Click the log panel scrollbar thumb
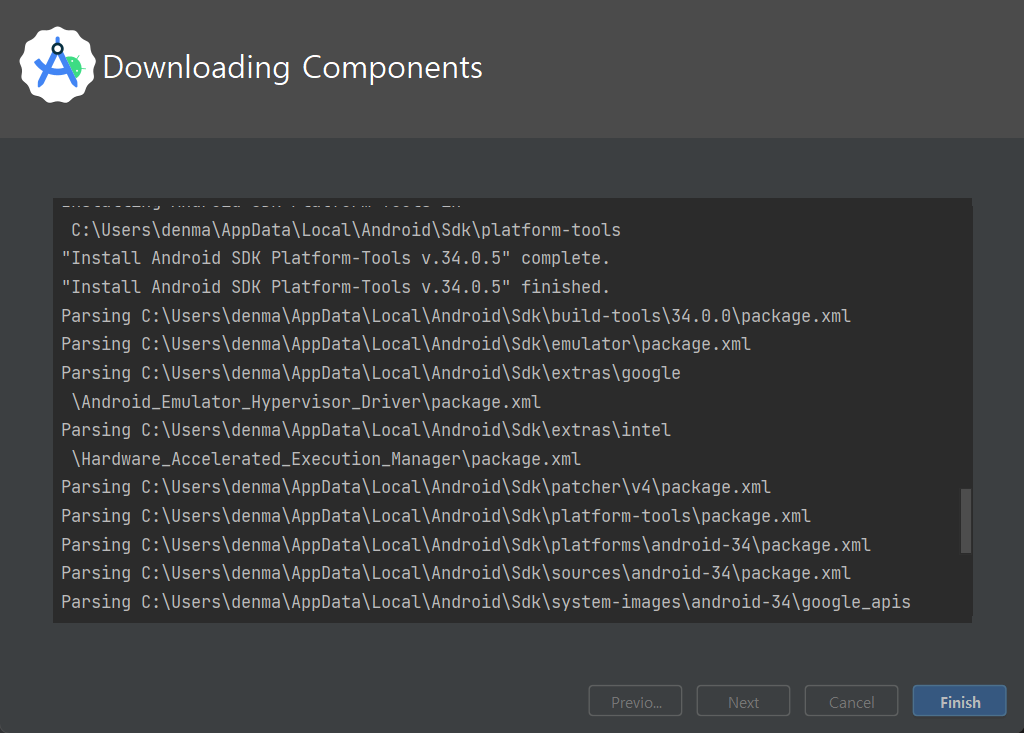The width and height of the screenshot is (1024, 733). pyautogui.click(x=966, y=521)
